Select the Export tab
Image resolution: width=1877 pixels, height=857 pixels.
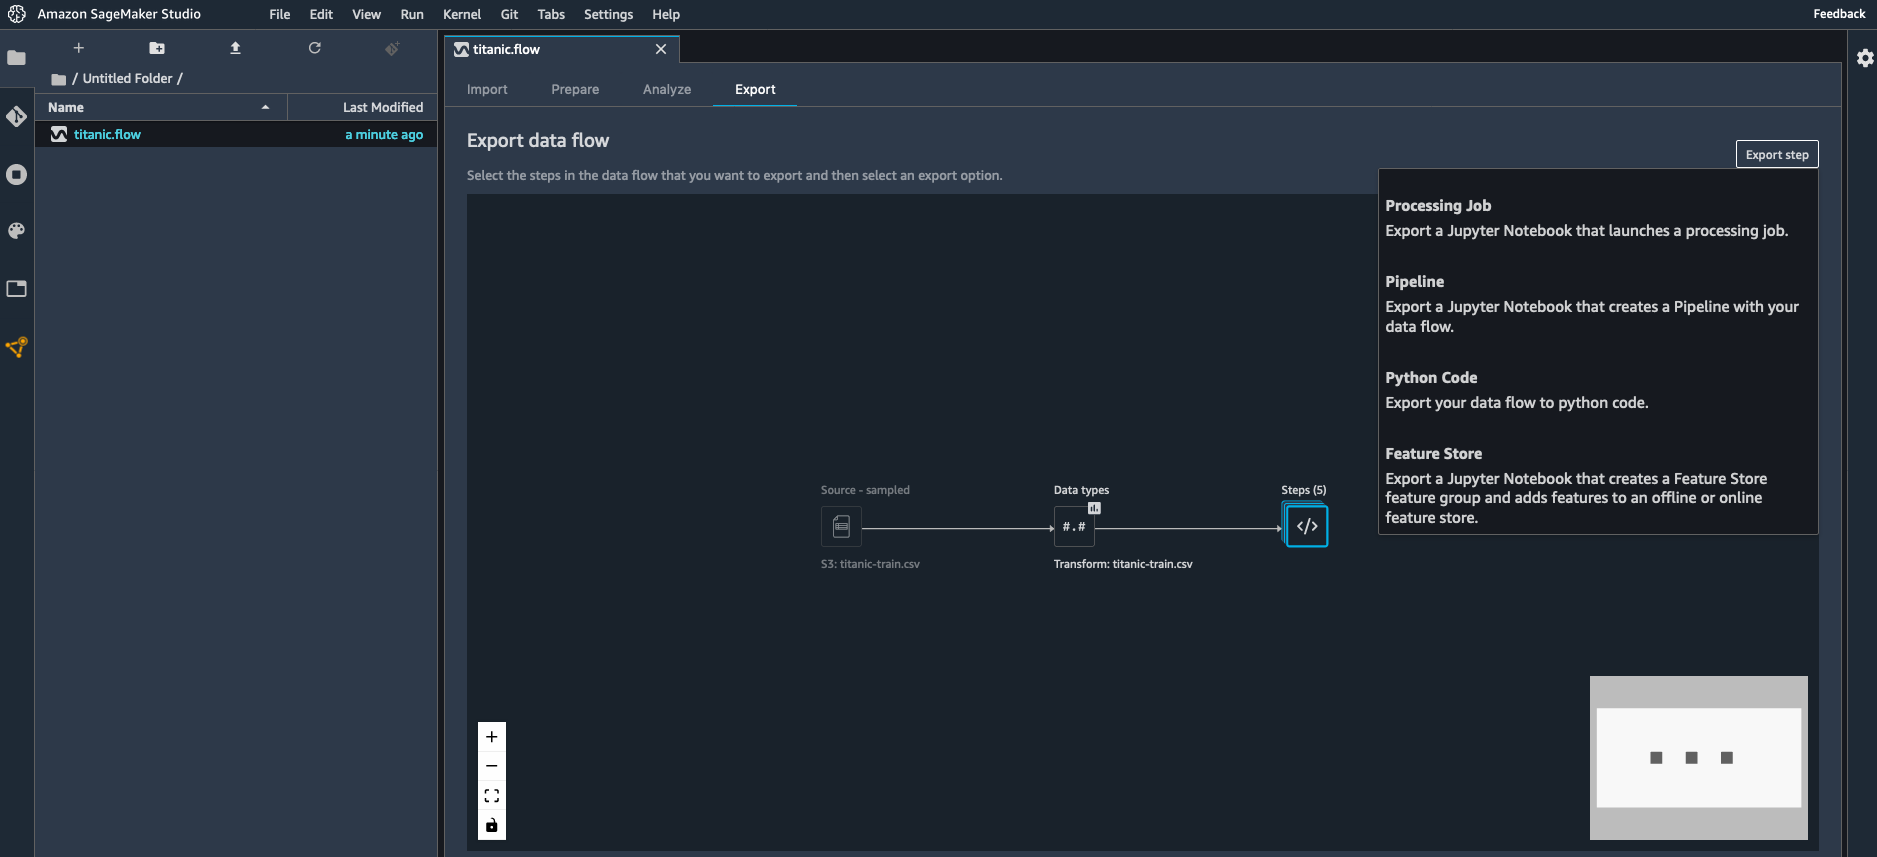point(755,89)
